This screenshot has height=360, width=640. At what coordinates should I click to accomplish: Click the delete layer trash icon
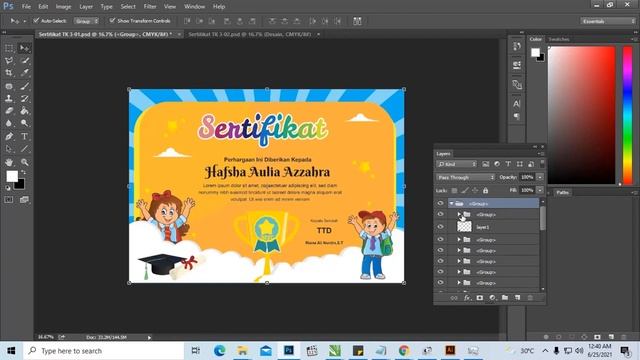(x=530, y=298)
